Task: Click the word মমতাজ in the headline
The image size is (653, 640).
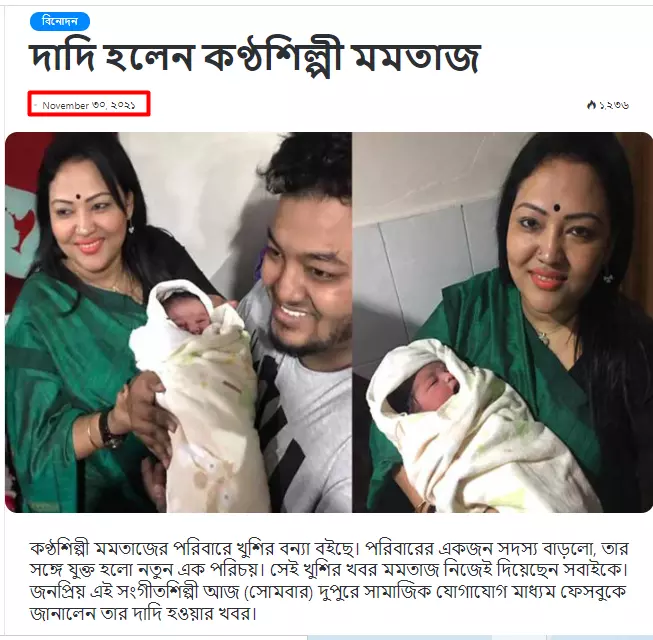Action: tap(417, 57)
